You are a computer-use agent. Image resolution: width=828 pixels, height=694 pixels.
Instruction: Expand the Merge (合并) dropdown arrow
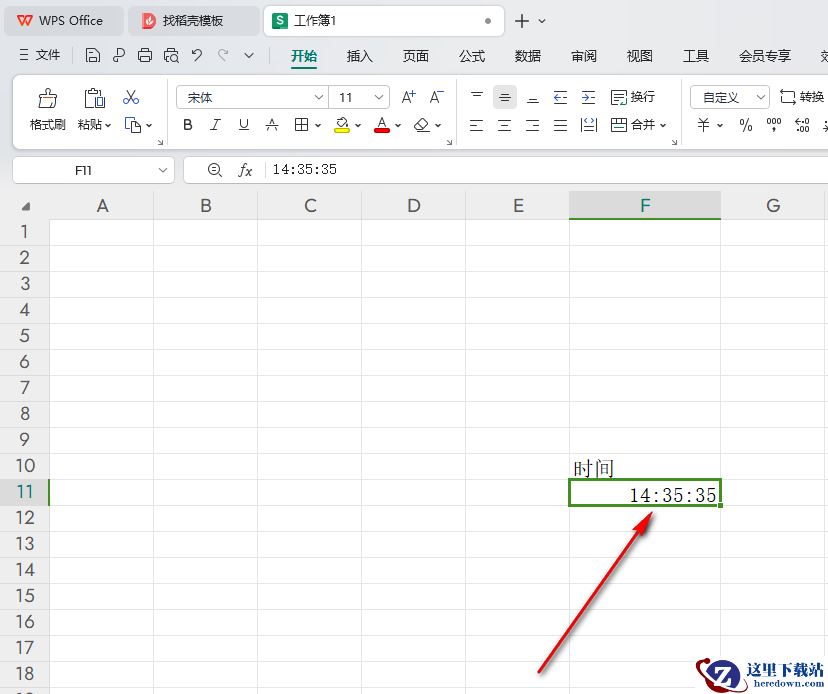tap(663, 126)
